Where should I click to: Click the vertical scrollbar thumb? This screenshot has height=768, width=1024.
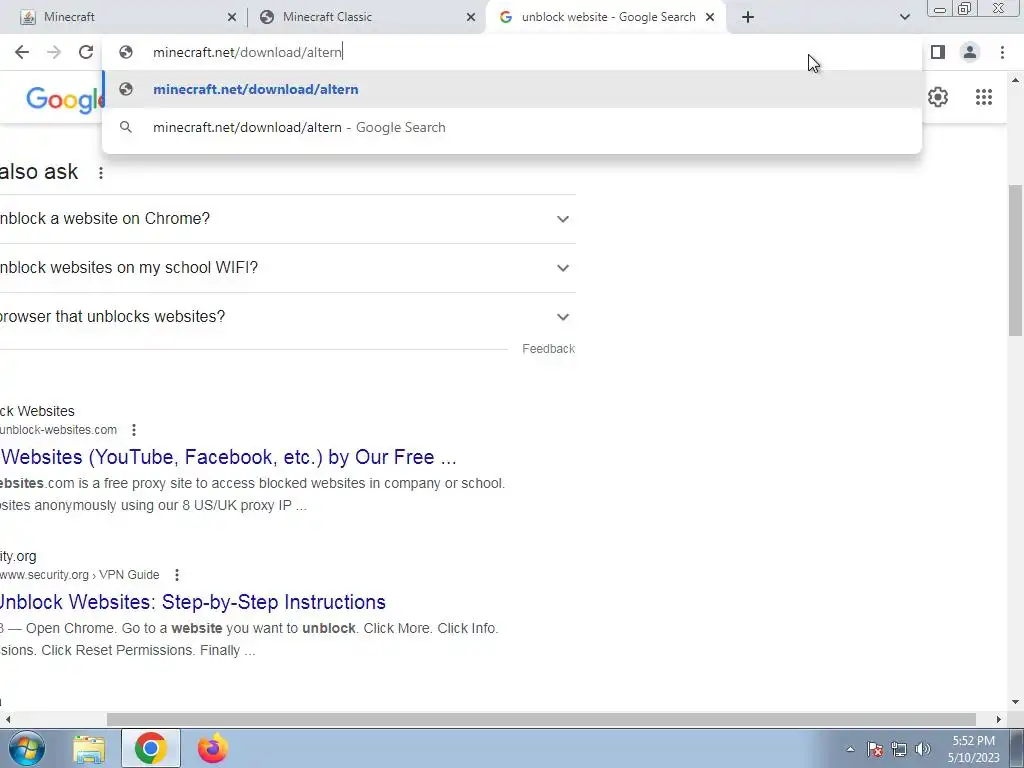(x=1016, y=261)
